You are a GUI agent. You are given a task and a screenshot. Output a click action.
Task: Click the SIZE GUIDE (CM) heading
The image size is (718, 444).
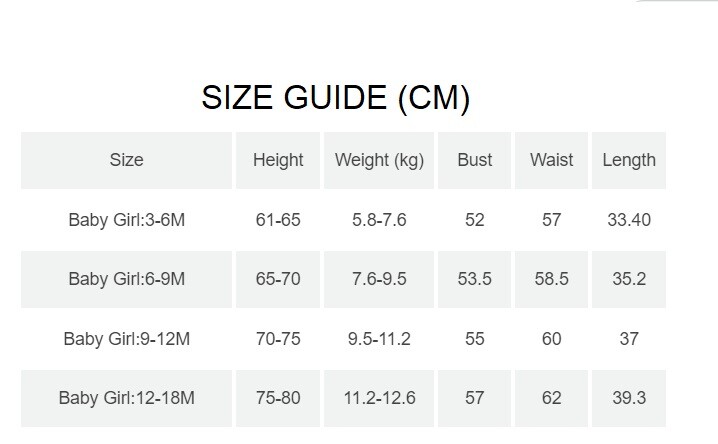[336, 98]
